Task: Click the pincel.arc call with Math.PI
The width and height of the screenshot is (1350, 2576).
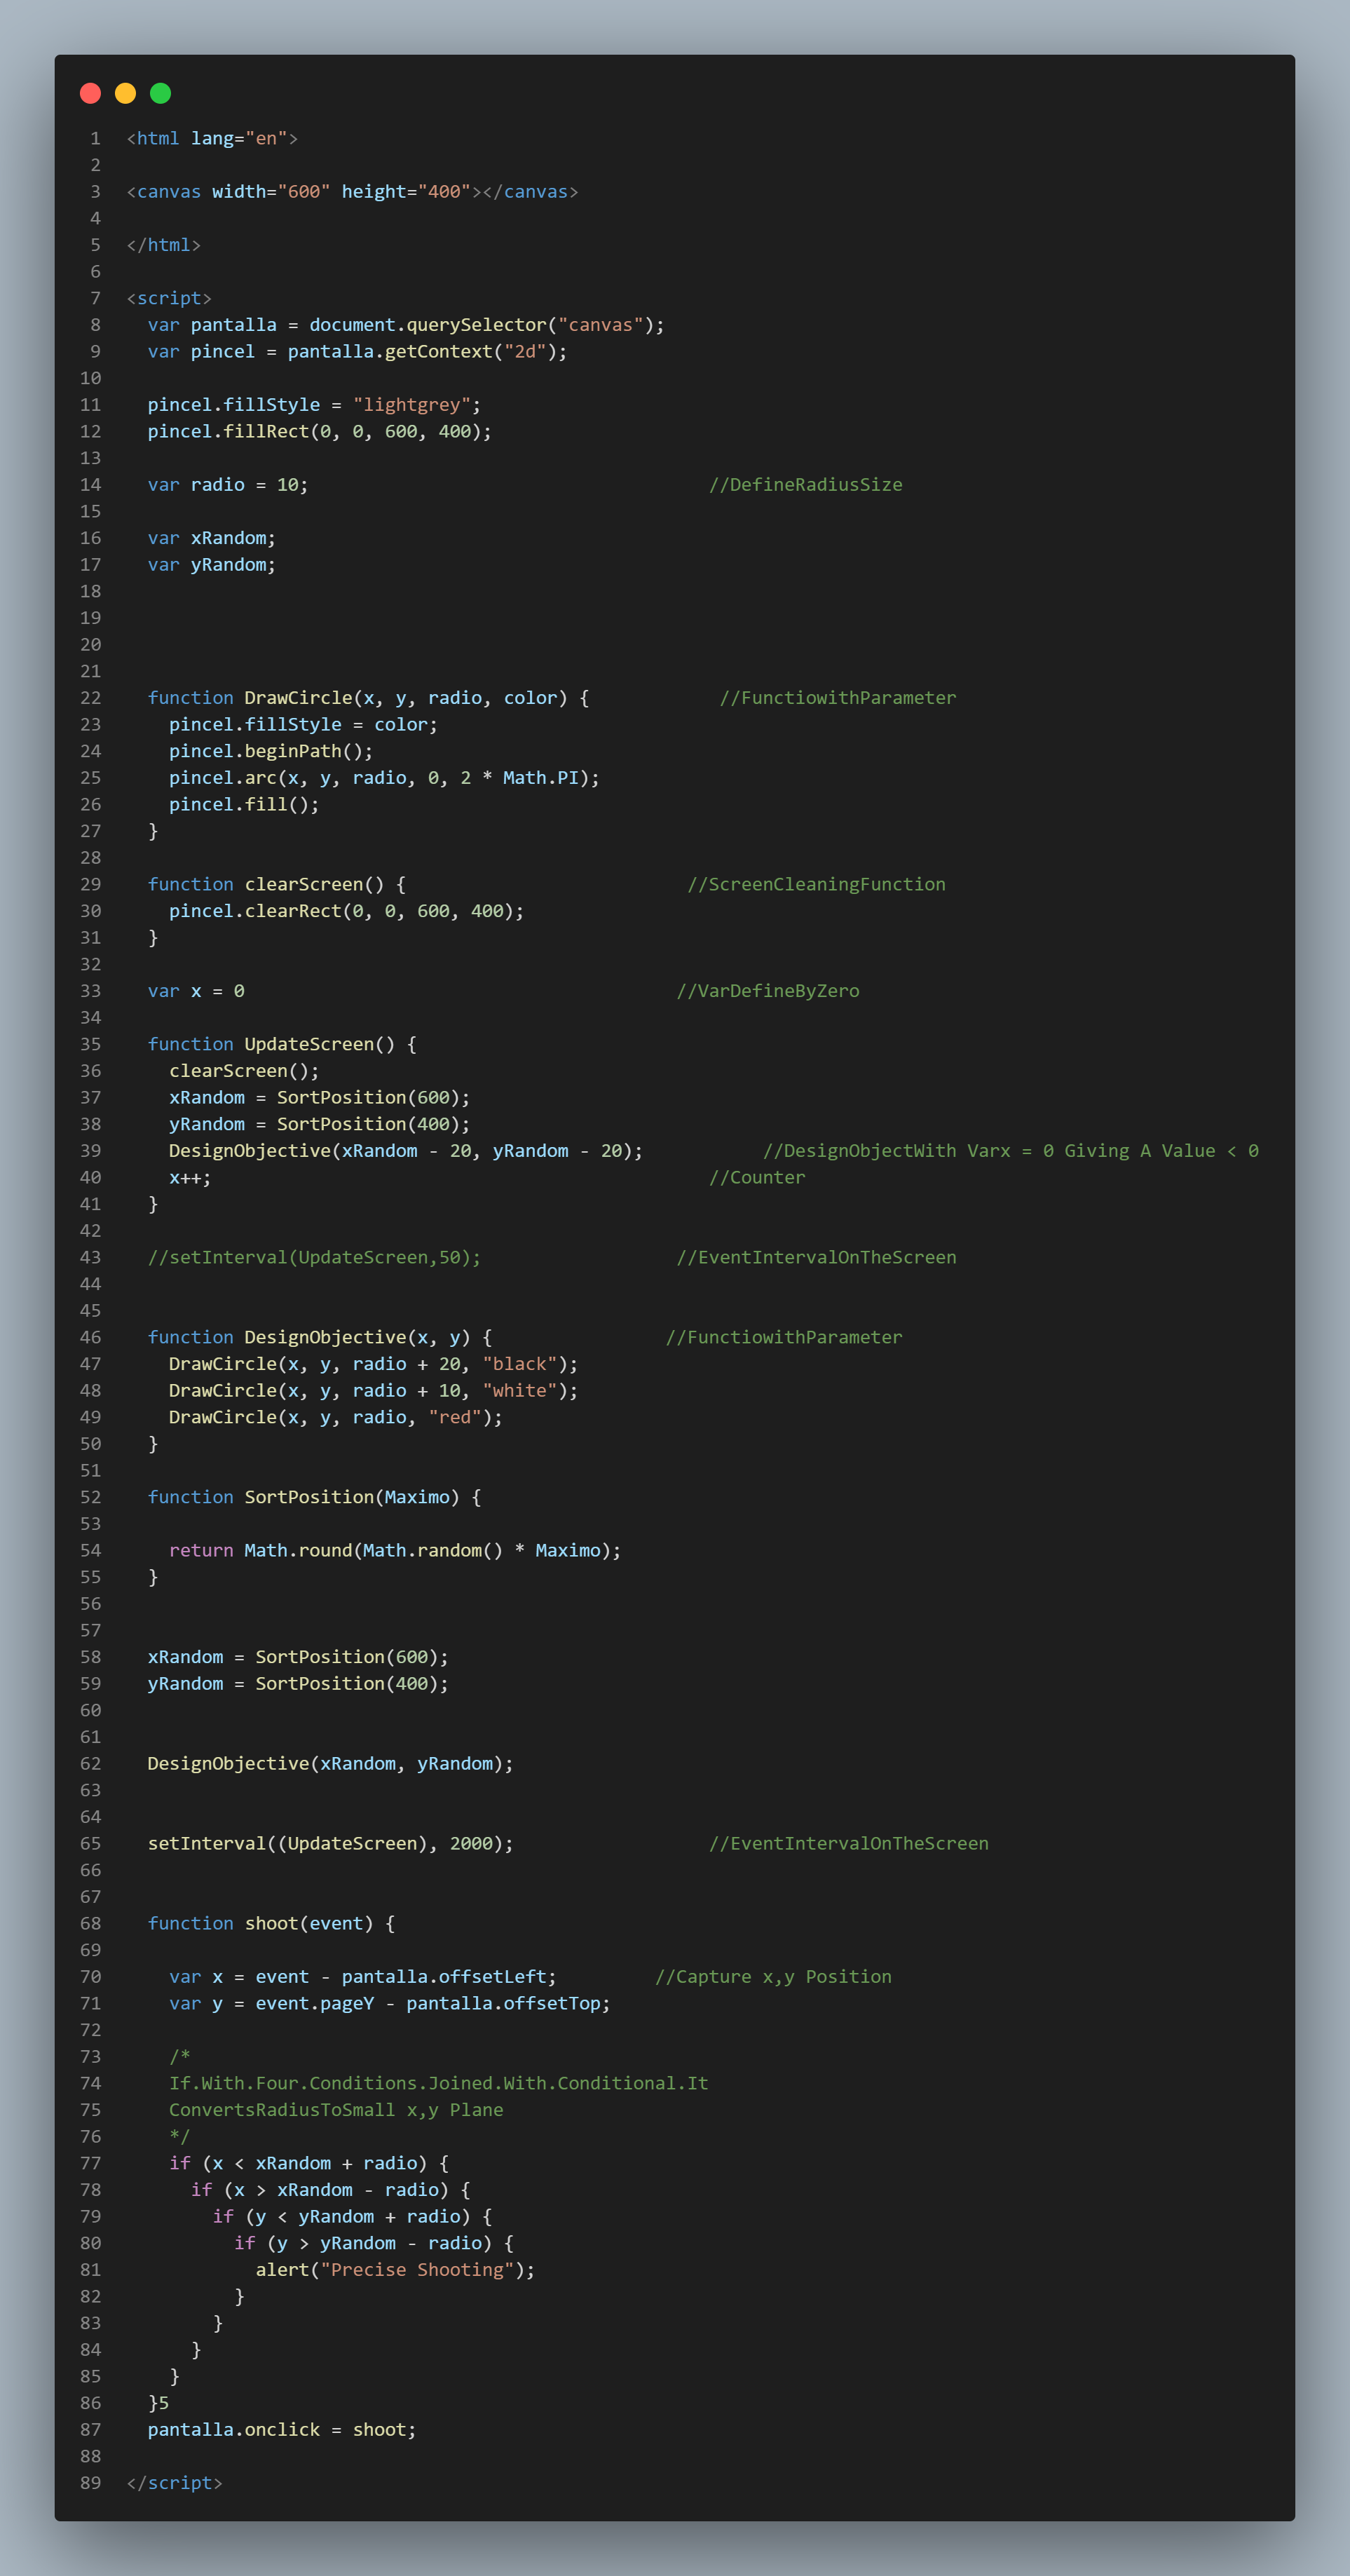Action: click(384, 778)
